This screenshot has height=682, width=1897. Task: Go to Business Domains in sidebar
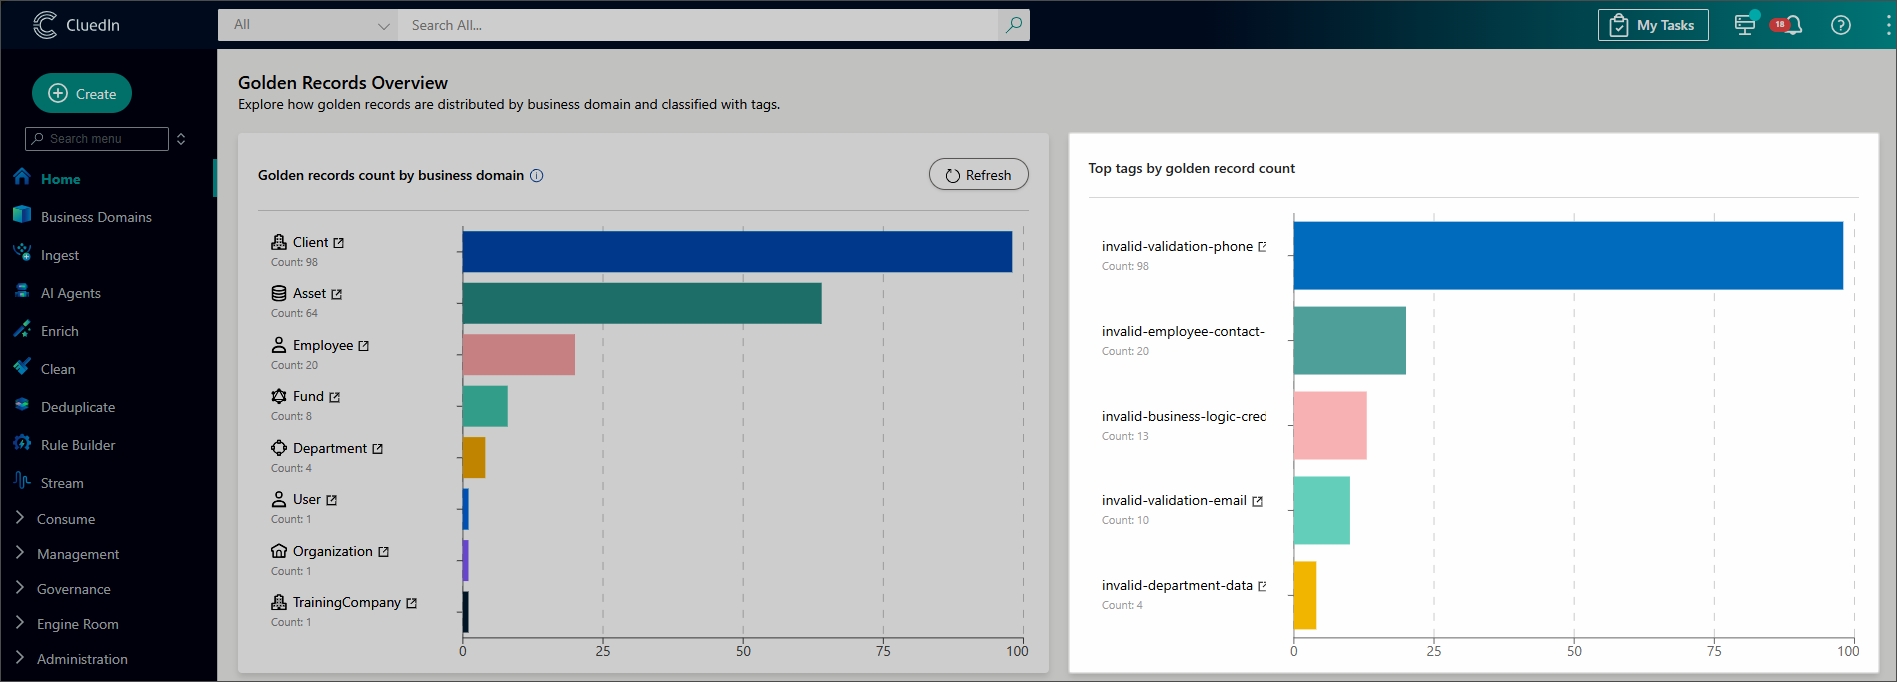[96, 217]
